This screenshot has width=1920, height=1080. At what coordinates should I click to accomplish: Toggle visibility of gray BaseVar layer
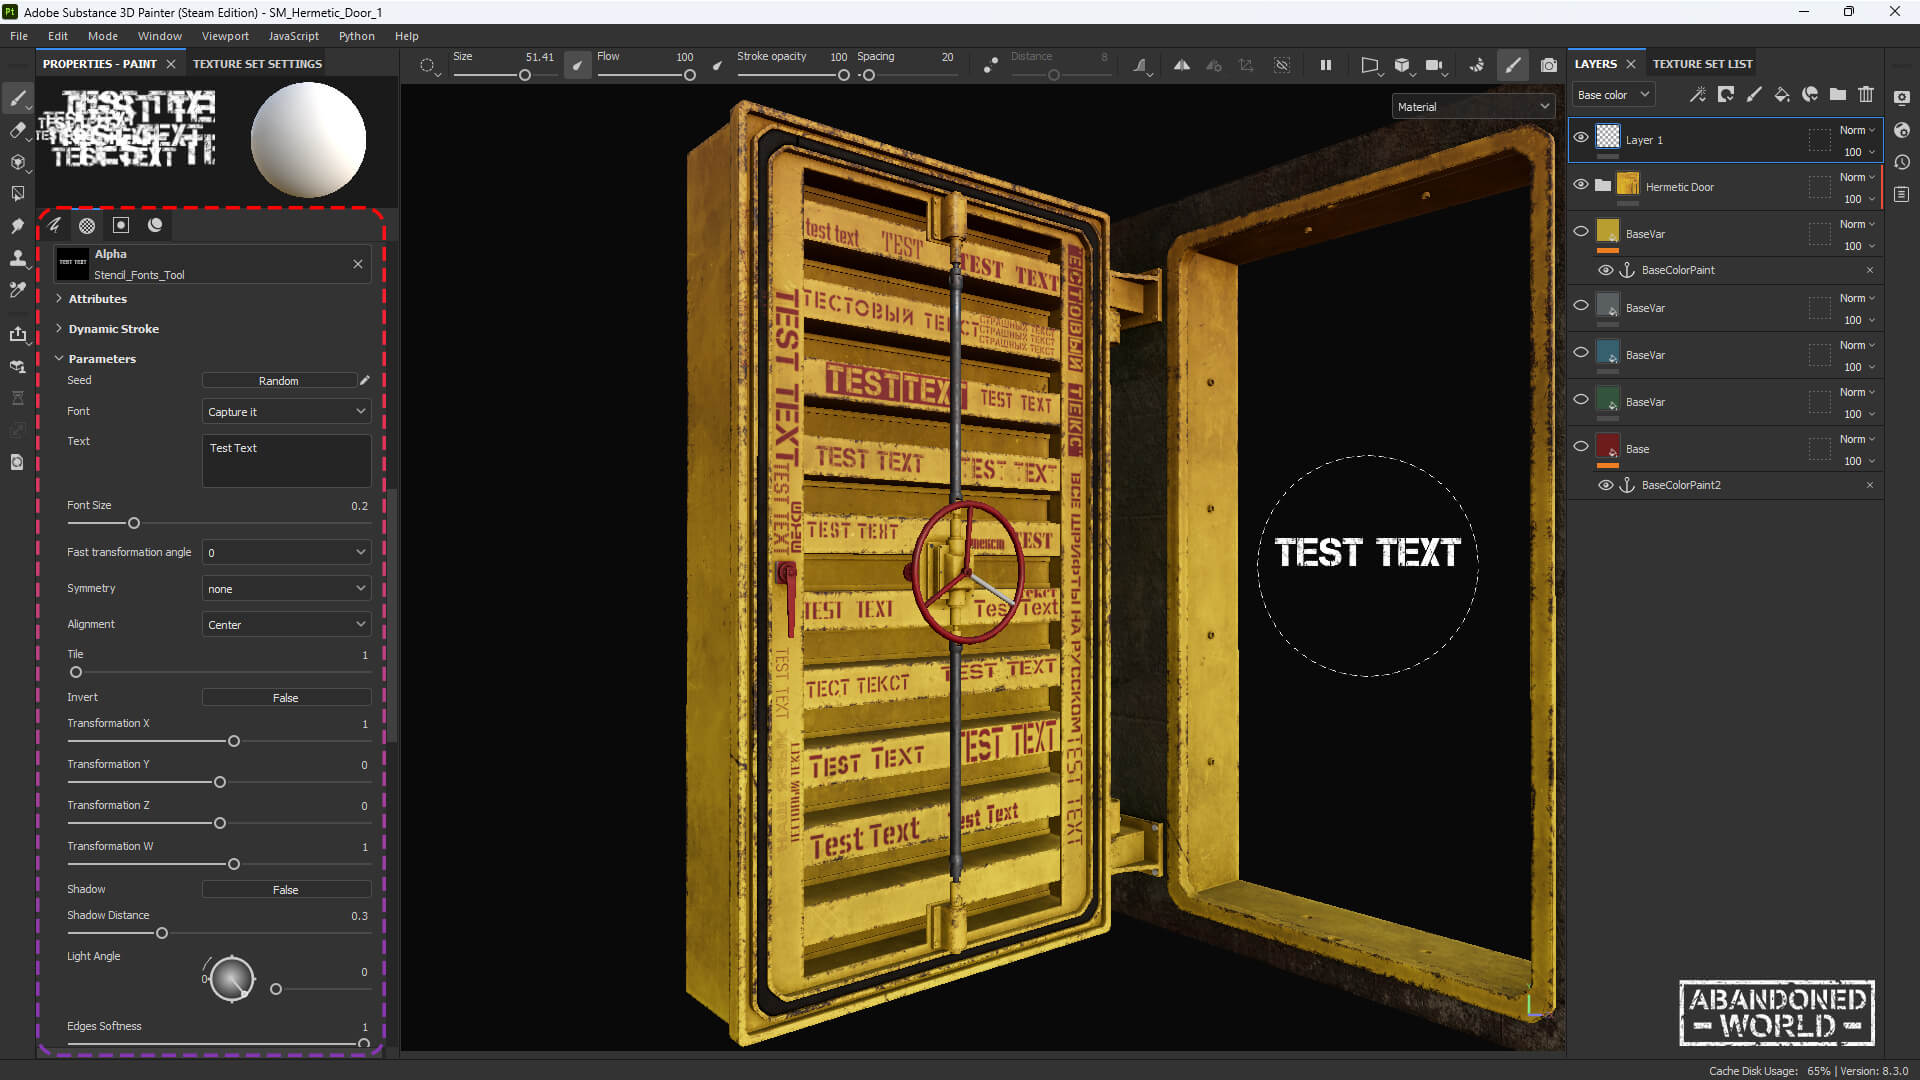pos(1581,306)
